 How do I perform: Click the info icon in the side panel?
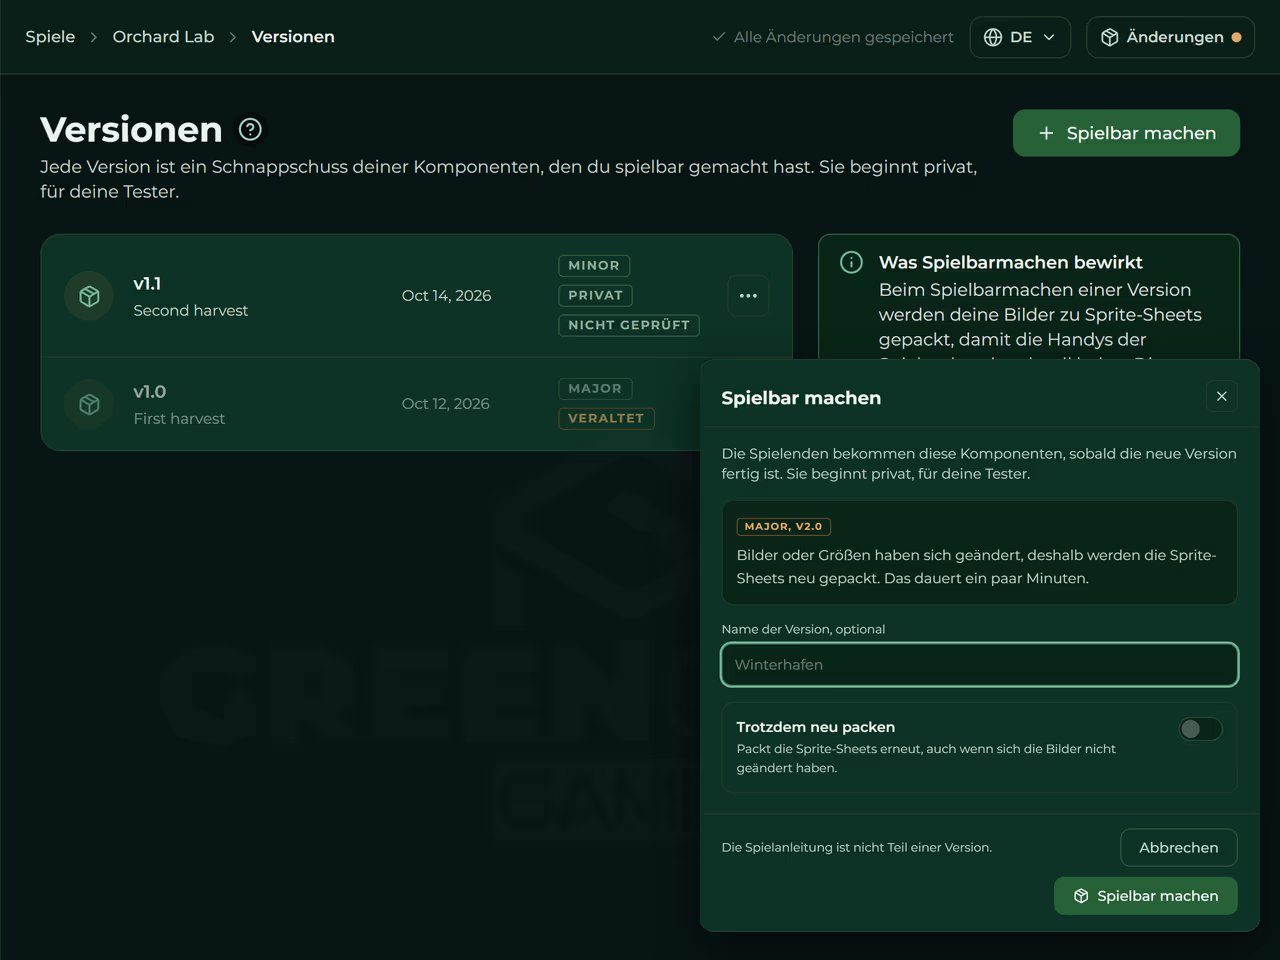point(851,262)
